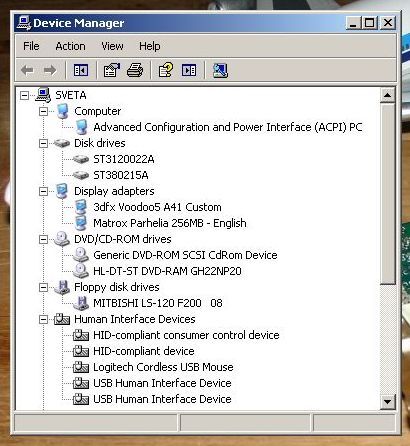Collapse the Human Interface Devices category
Screen dimensions: 410x446
point(43,320)
